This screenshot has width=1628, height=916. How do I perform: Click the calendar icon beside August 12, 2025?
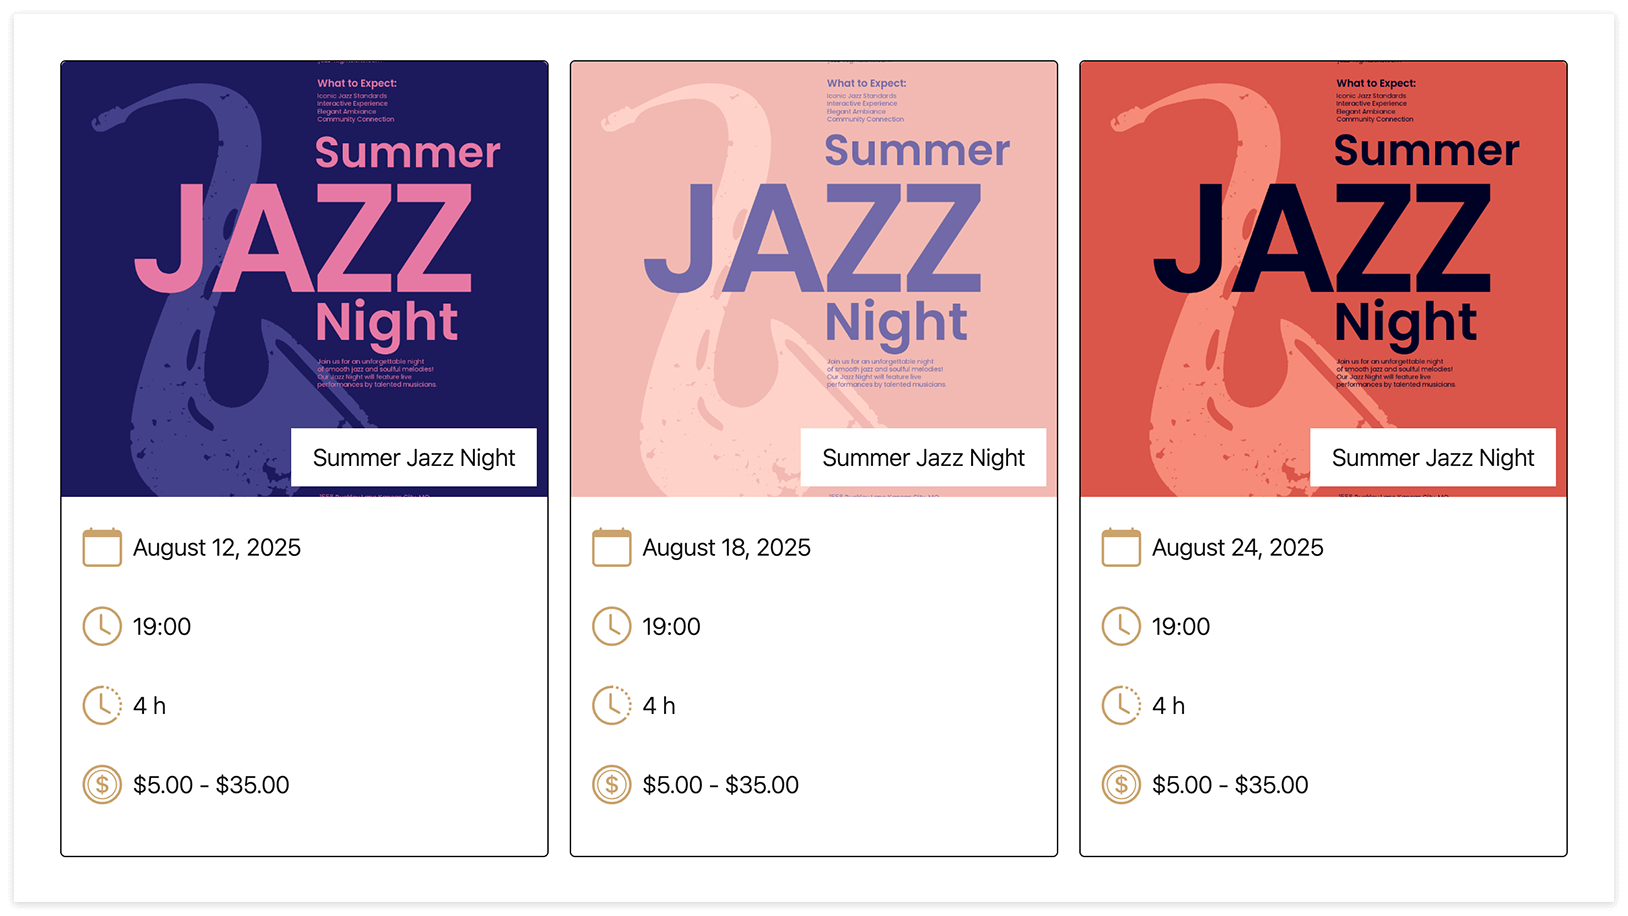point(102,548)
